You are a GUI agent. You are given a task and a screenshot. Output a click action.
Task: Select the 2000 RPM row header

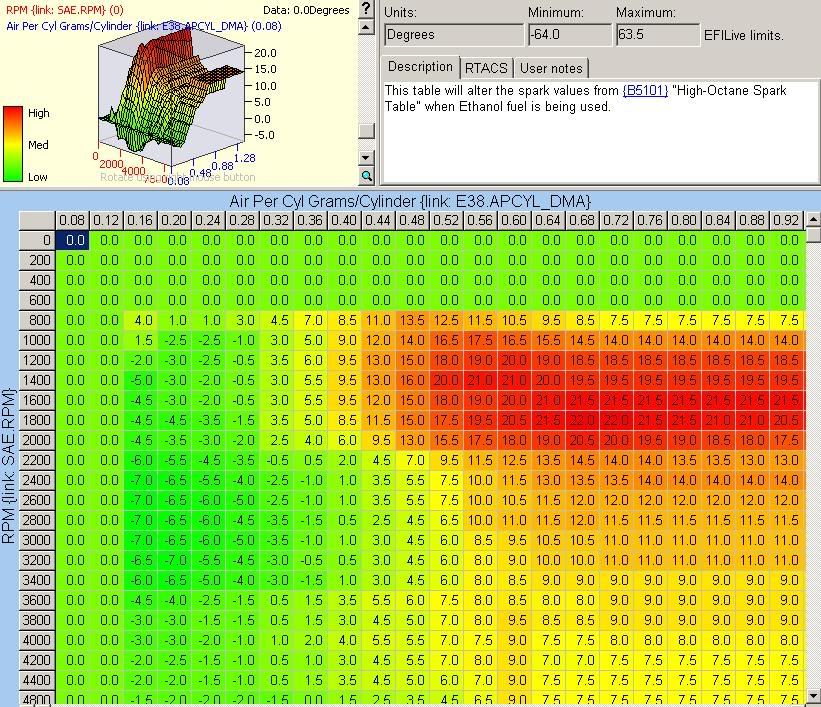[38, 440]
